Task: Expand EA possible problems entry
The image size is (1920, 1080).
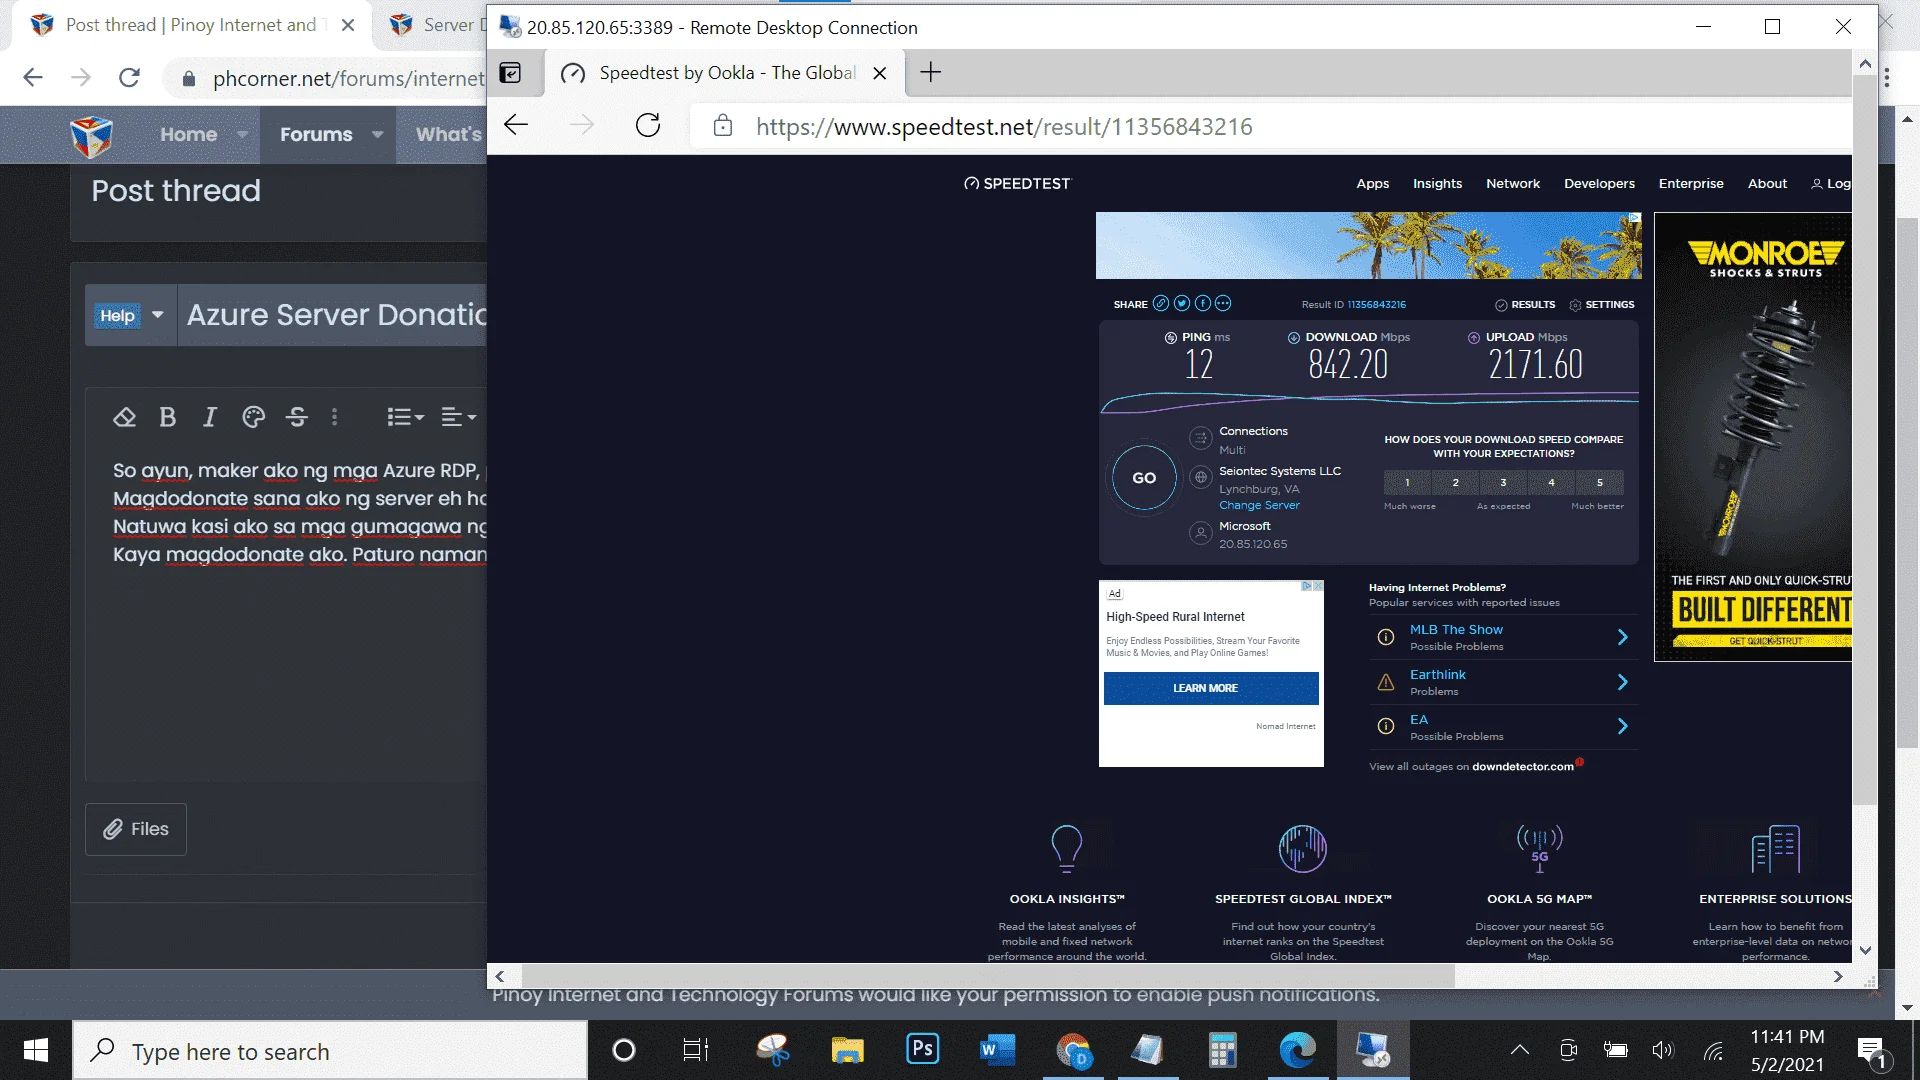Action: point(1503,727)
